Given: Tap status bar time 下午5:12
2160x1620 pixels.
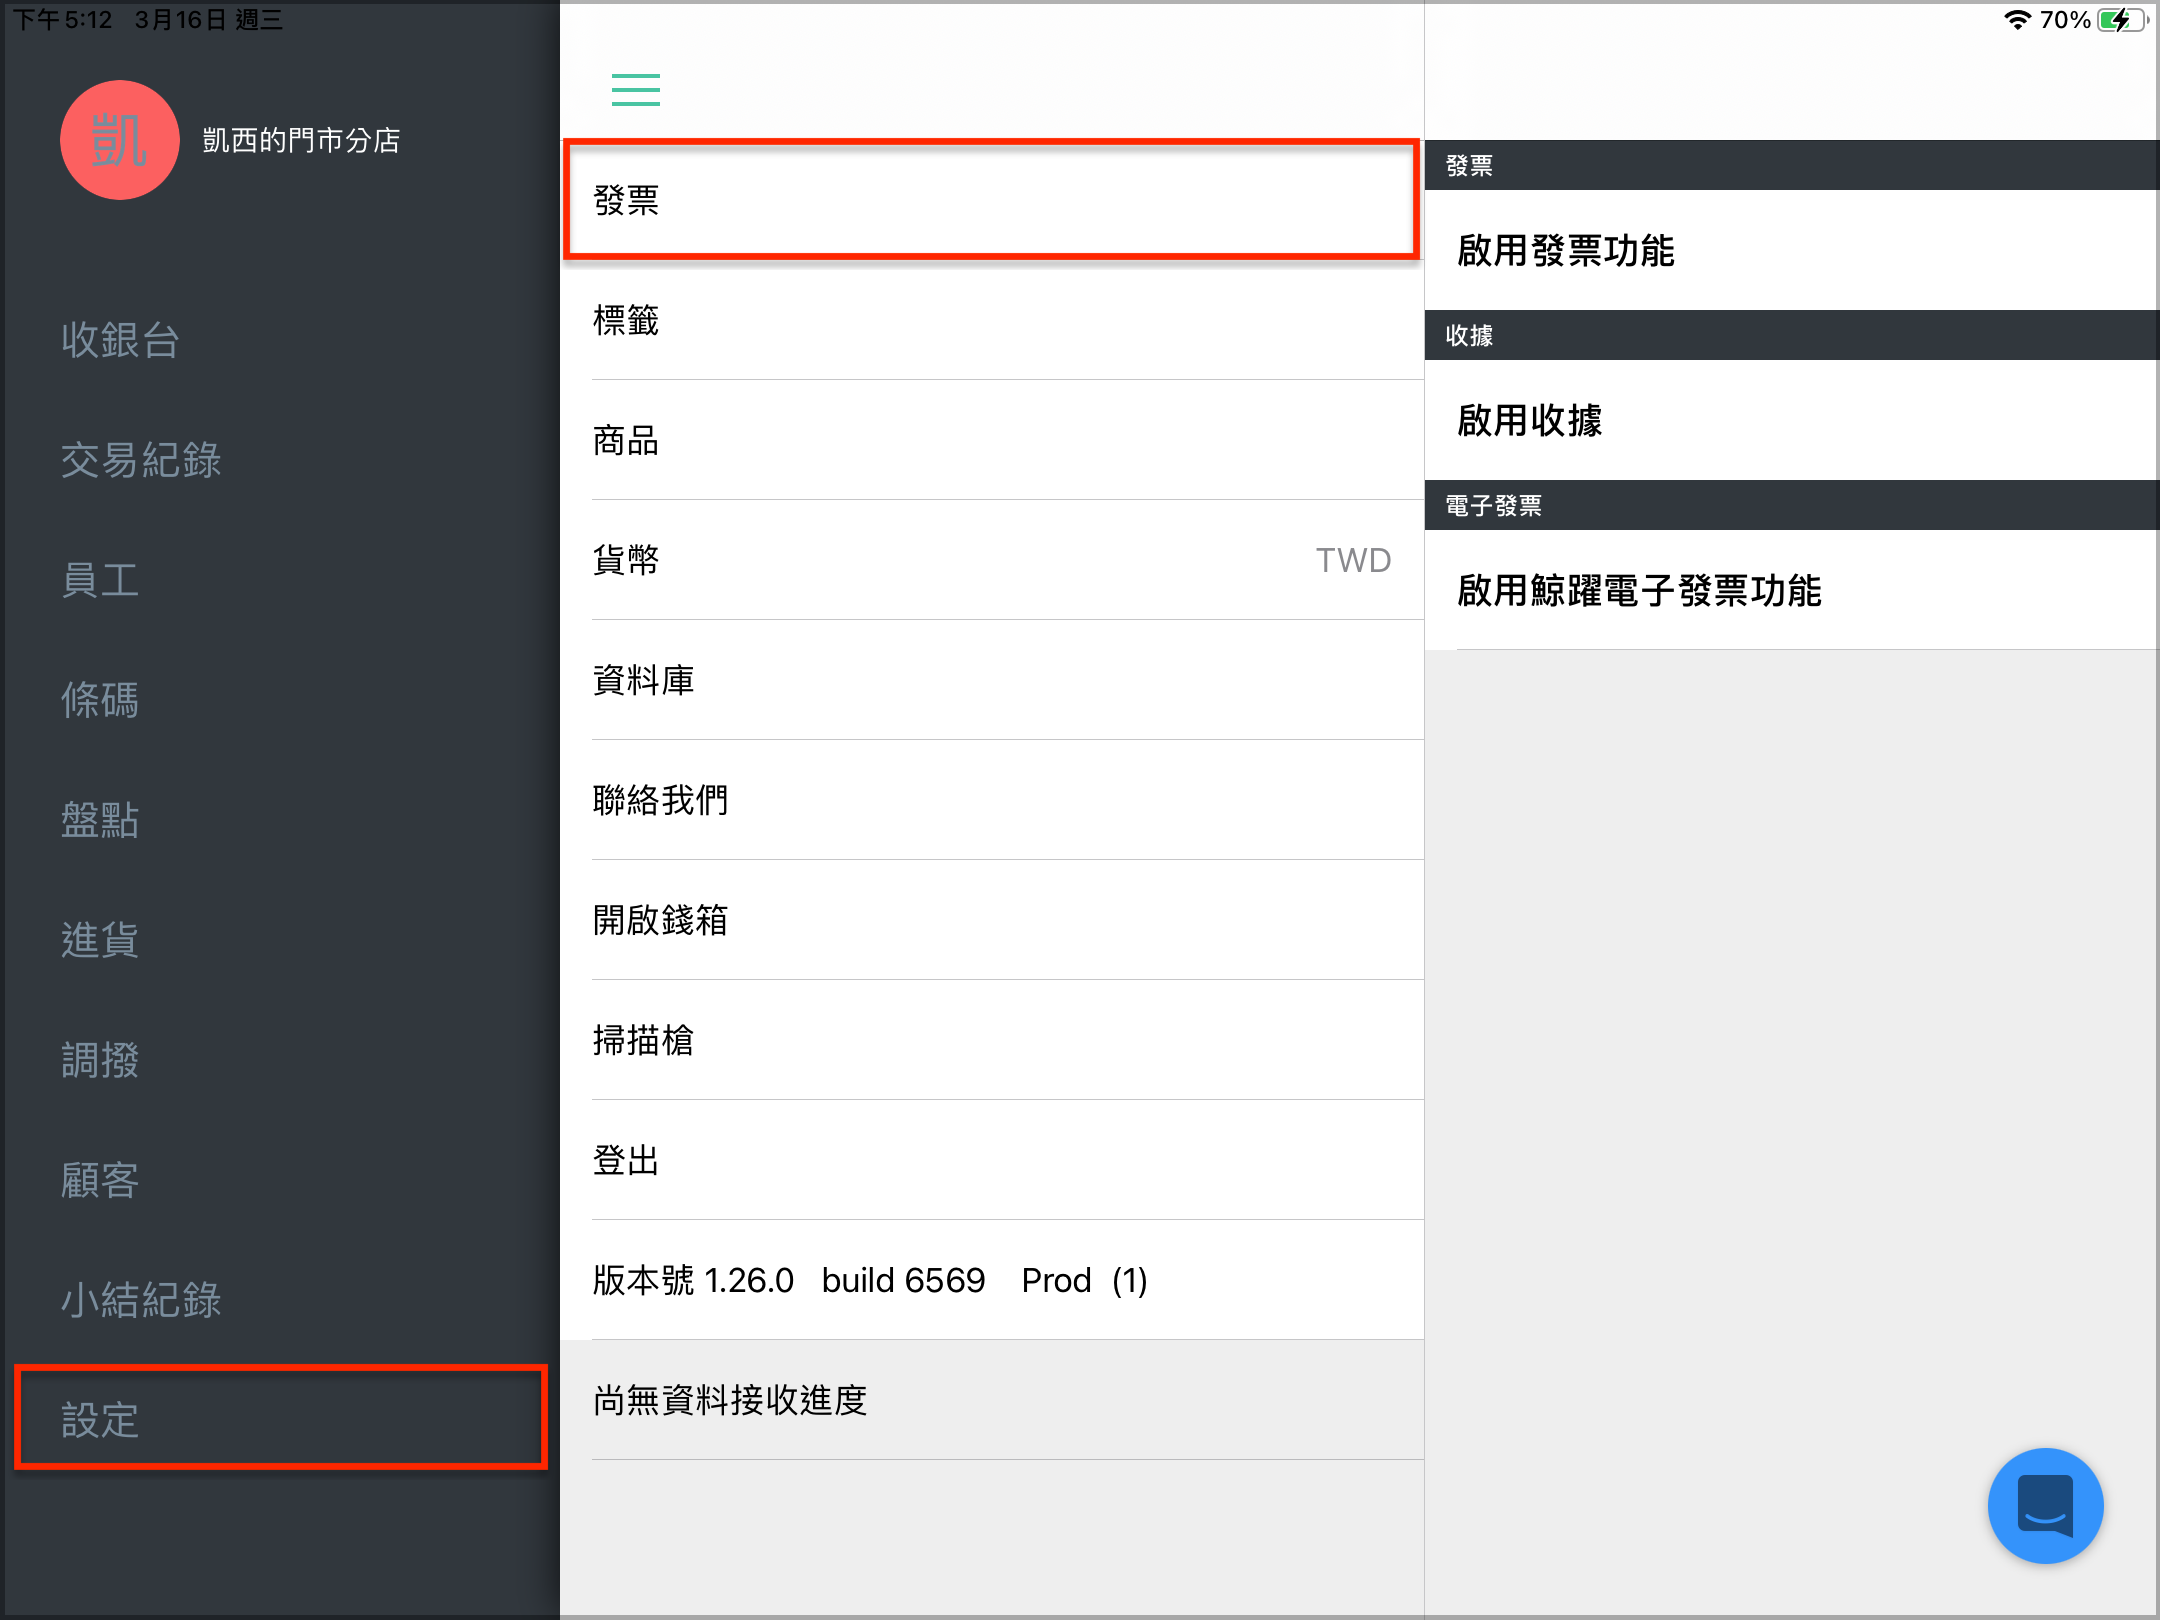Looking at the screenshot, I should coord(62,20).
